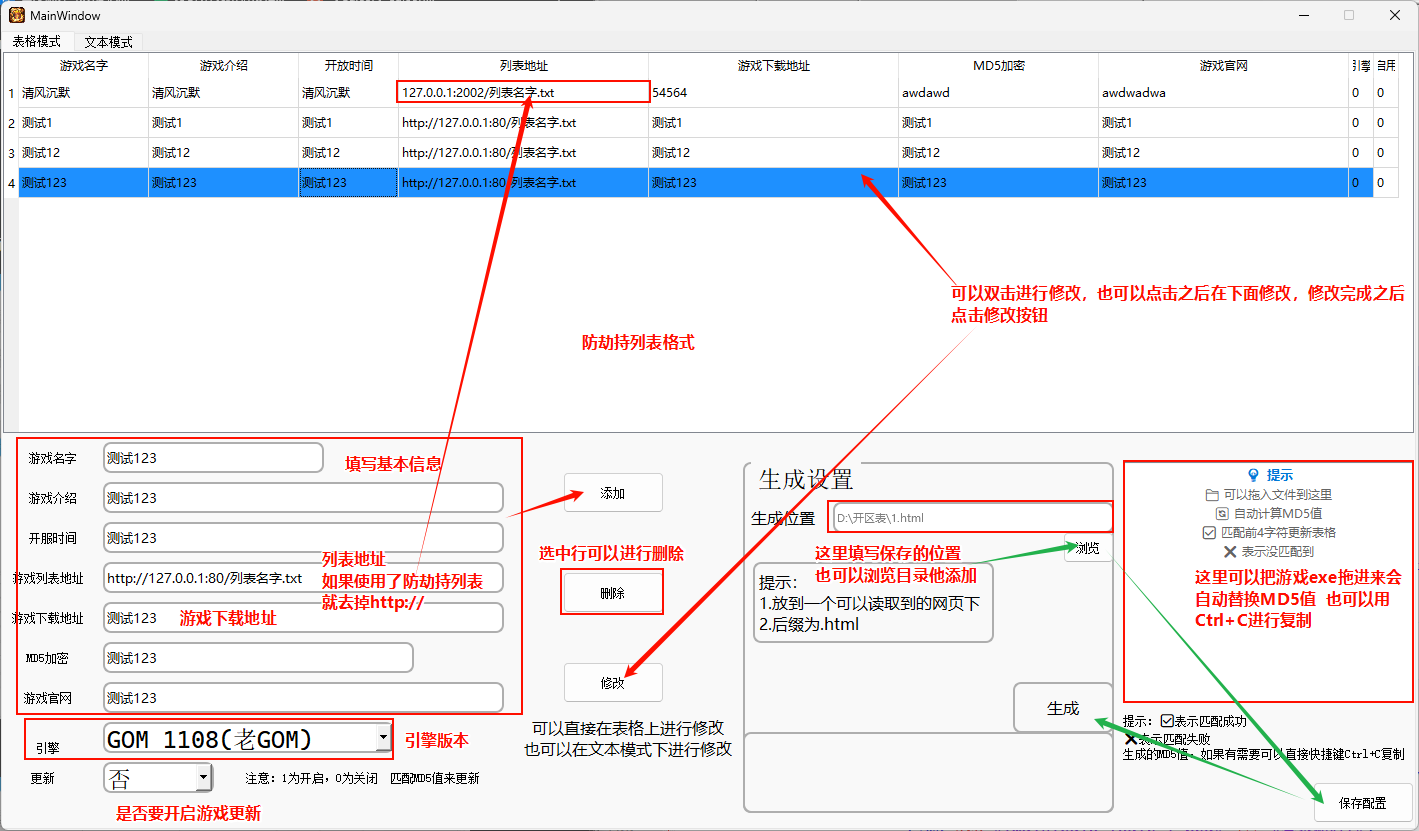Click the MD5加密 column header
1419x831 pixels.
(x=999, y=66)
